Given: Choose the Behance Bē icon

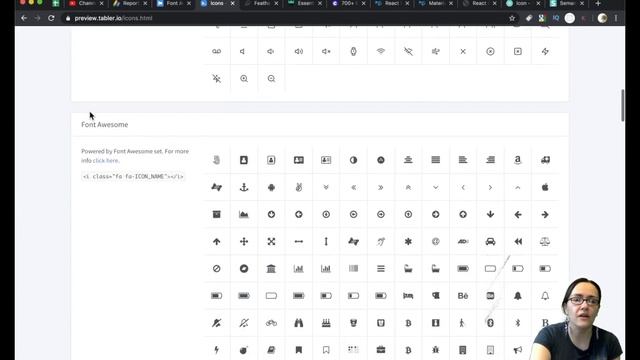Looking at the screenshot, I should click(x=463, y=296).
